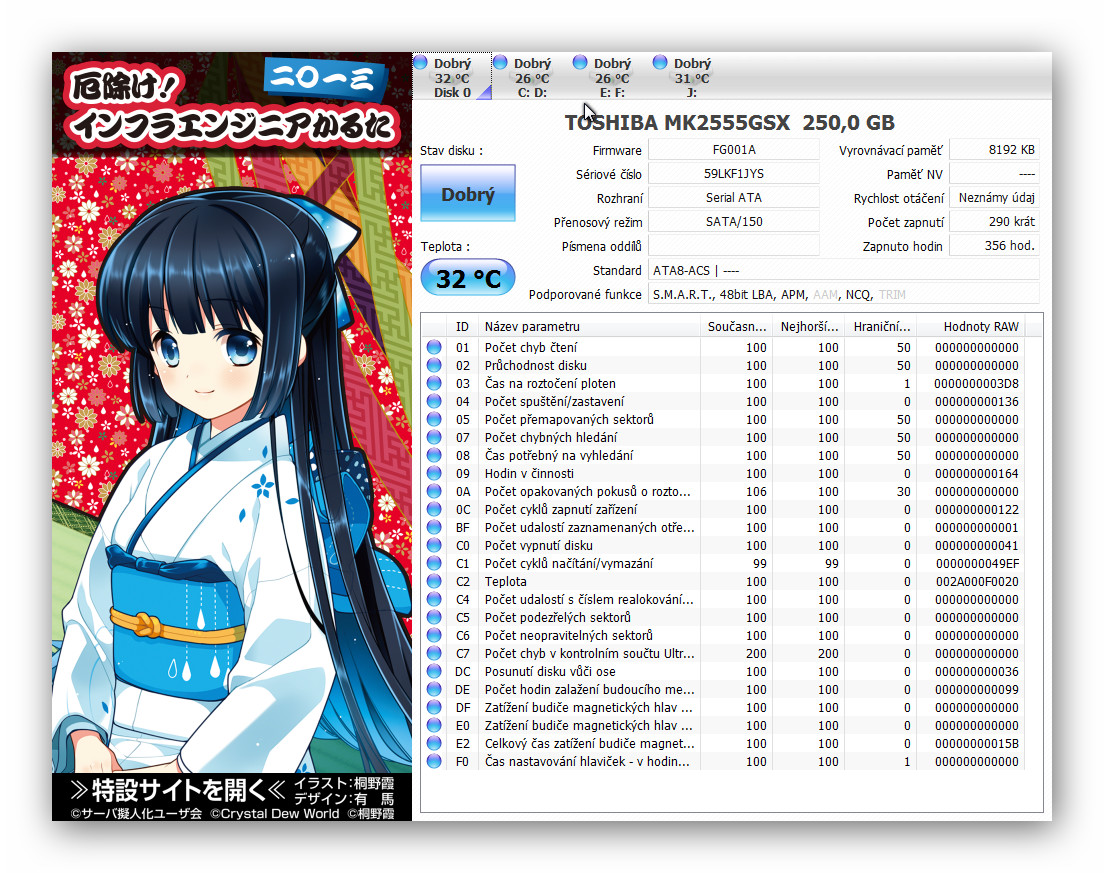Click status icon for Počet vypnutí disku

434,546
